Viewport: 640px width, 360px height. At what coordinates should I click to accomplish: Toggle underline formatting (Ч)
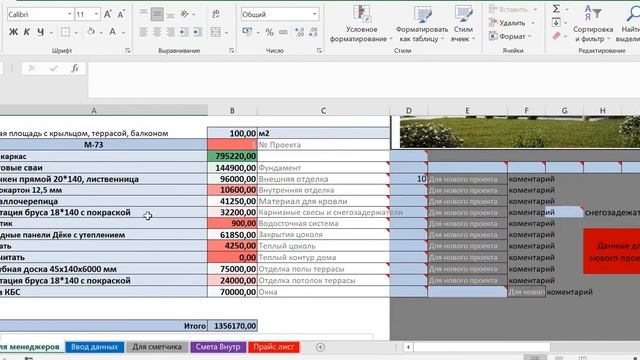click(x=40, y=32)
